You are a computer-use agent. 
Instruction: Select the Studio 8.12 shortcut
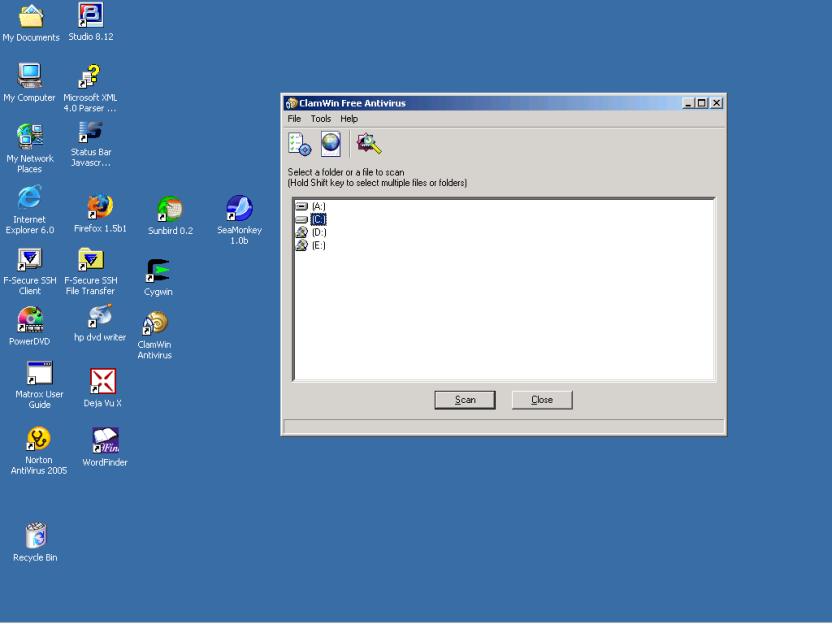[91, 22]
